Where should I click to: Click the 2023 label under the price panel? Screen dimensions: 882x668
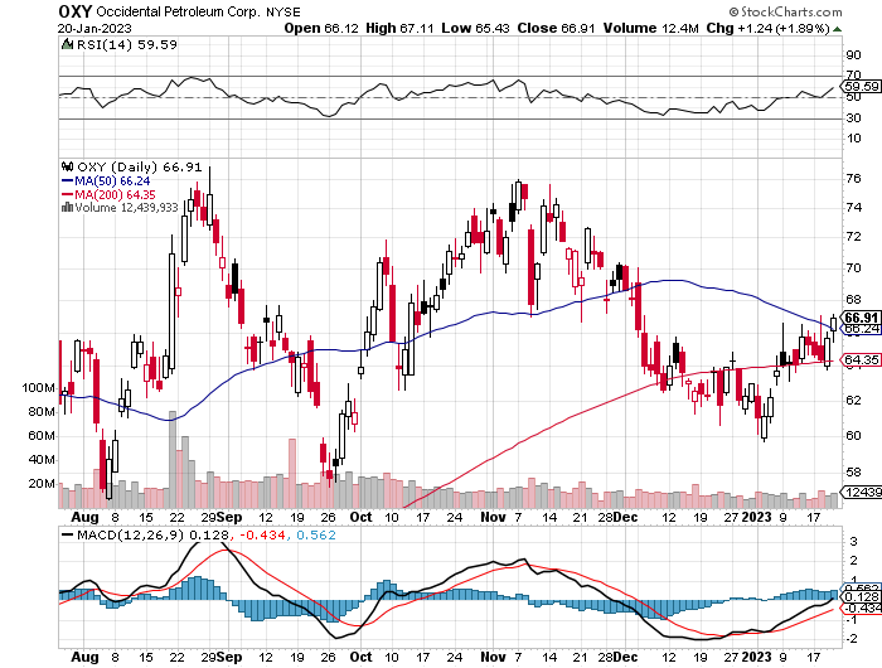pyautogui.click(x=757, y=517)
